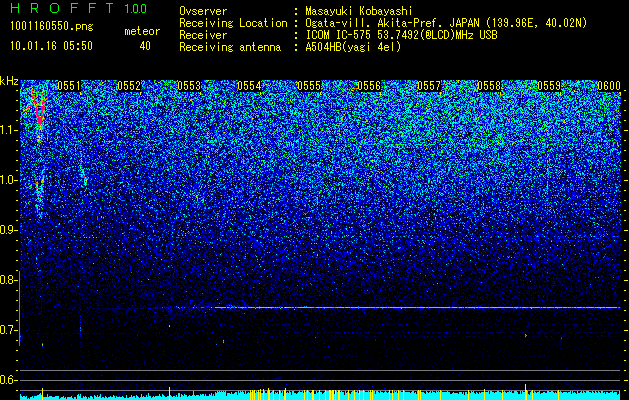Click the 0552 time marker

pos(129,86)
